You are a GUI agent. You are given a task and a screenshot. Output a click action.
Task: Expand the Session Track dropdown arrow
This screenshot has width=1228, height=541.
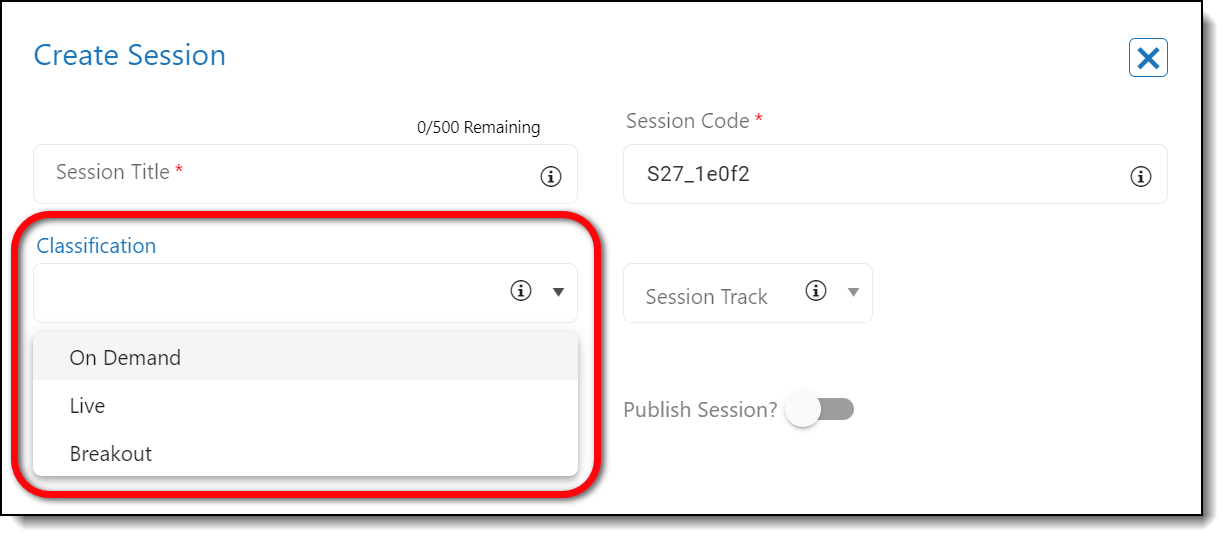pyautogui.click(x=853, y=292)
